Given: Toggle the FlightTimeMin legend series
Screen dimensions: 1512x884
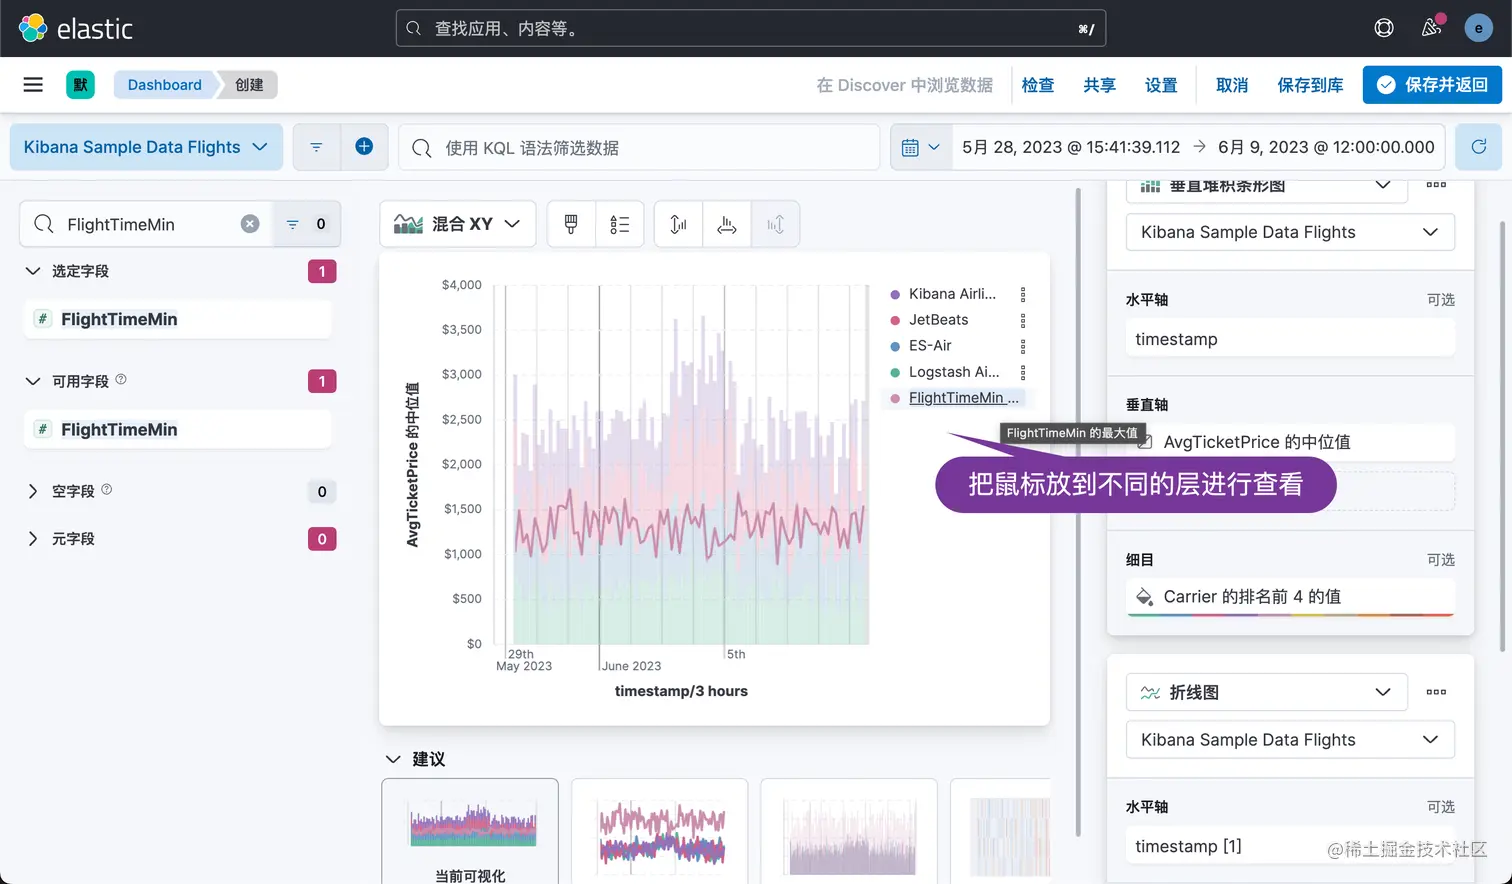Looking at the screenshot, I should [963, 398].
